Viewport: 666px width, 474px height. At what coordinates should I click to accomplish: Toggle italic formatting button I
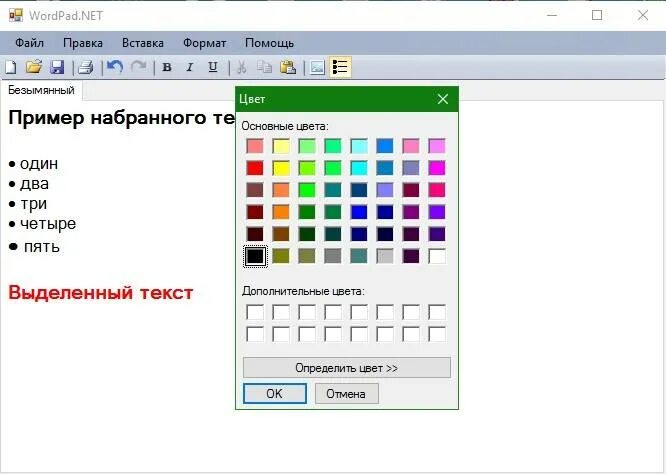pos(190,67)
